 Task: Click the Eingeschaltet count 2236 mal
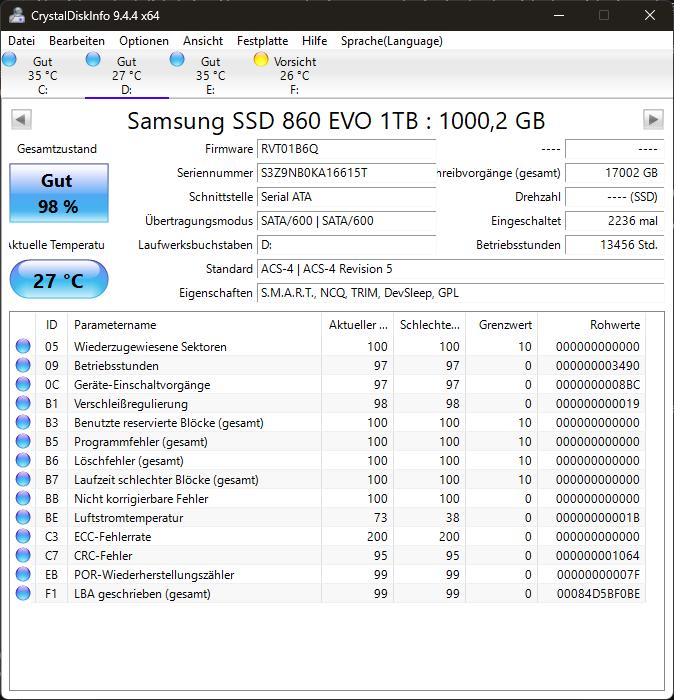tap(615, 221)
